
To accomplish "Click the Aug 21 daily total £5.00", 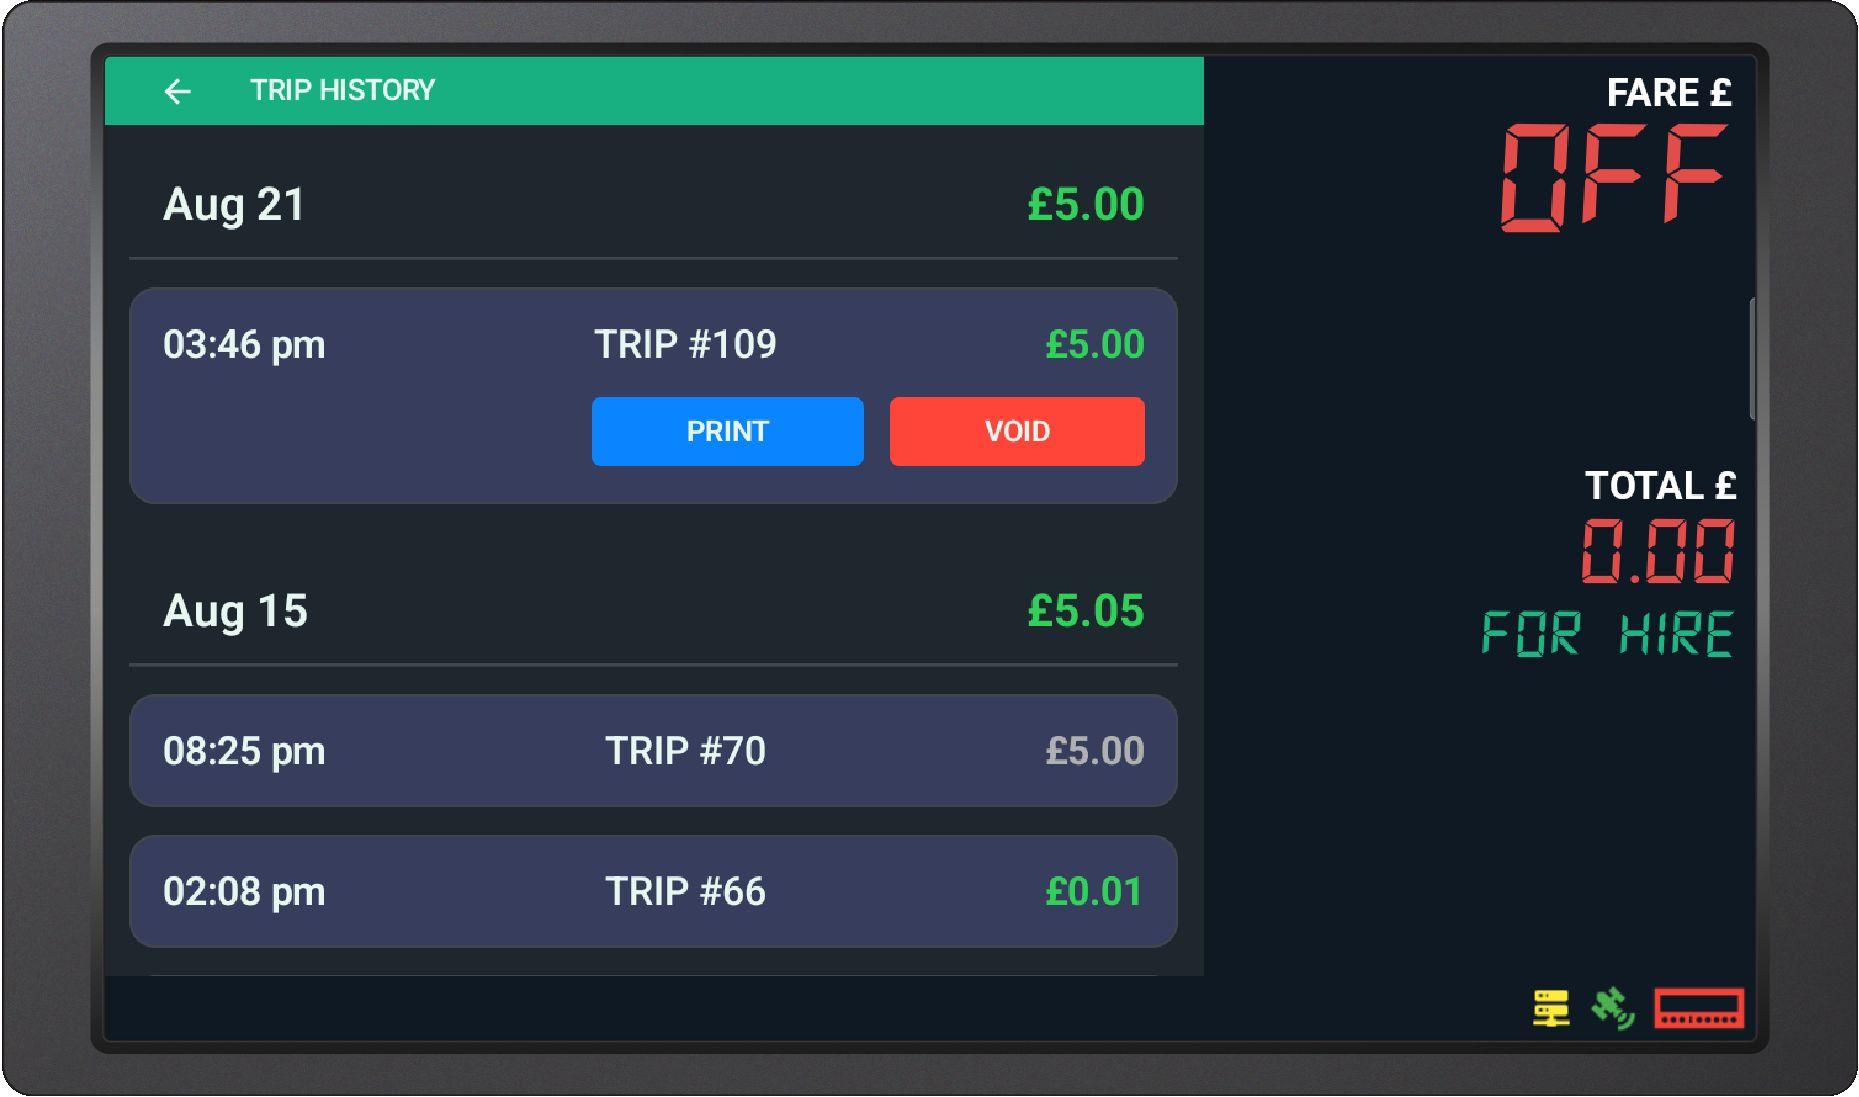I will (1085, 205).
